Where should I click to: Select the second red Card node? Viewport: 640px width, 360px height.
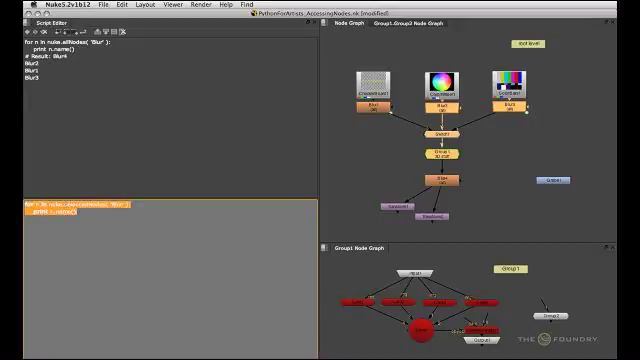pos(398,302)
